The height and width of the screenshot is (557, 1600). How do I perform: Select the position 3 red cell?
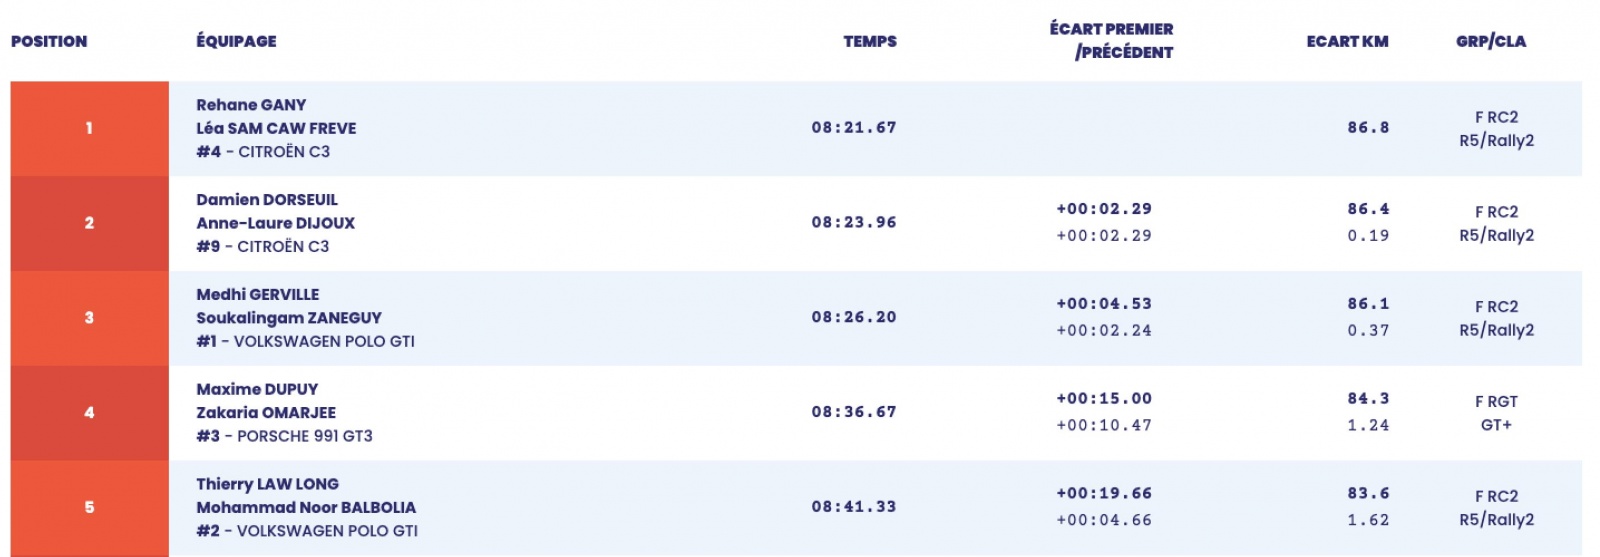pos(89,318)
